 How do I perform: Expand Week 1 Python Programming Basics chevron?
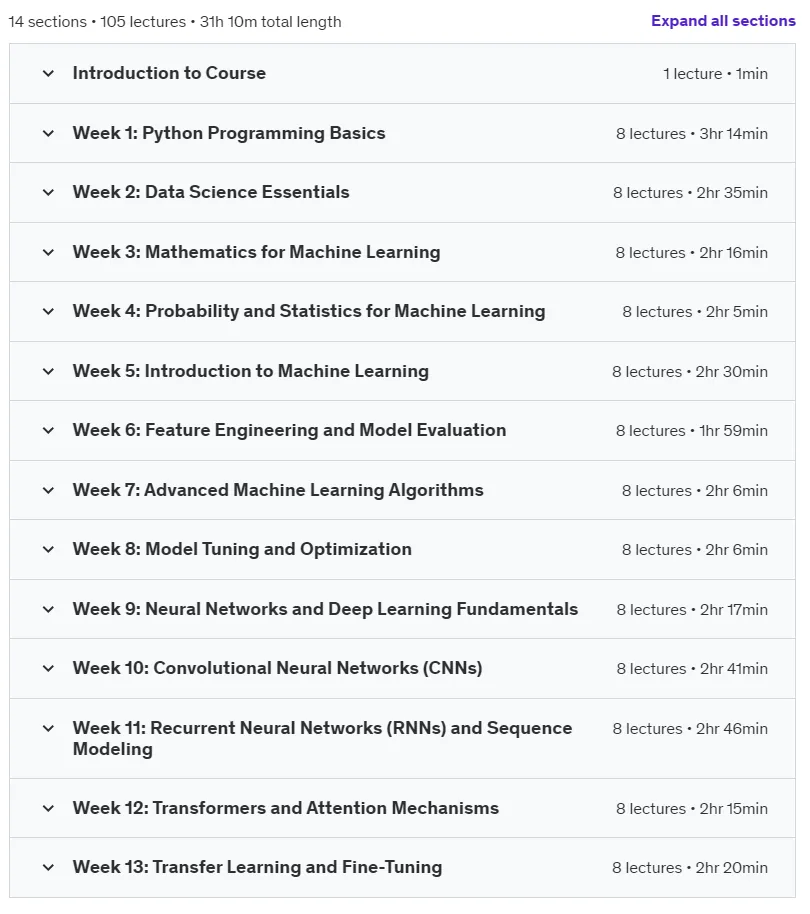tap(48, 133)
